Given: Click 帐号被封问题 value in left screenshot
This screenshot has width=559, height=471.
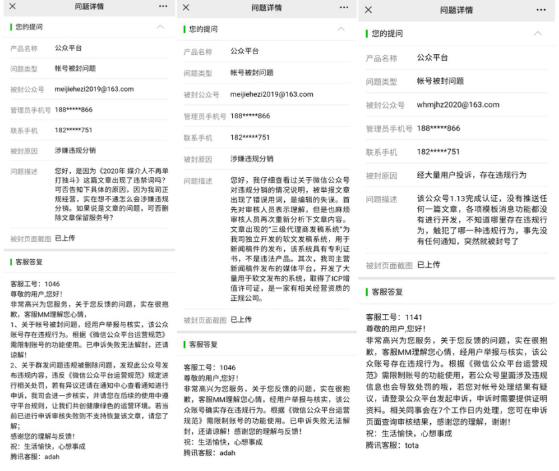Looking at the screenshot, I should click(75, 68).
